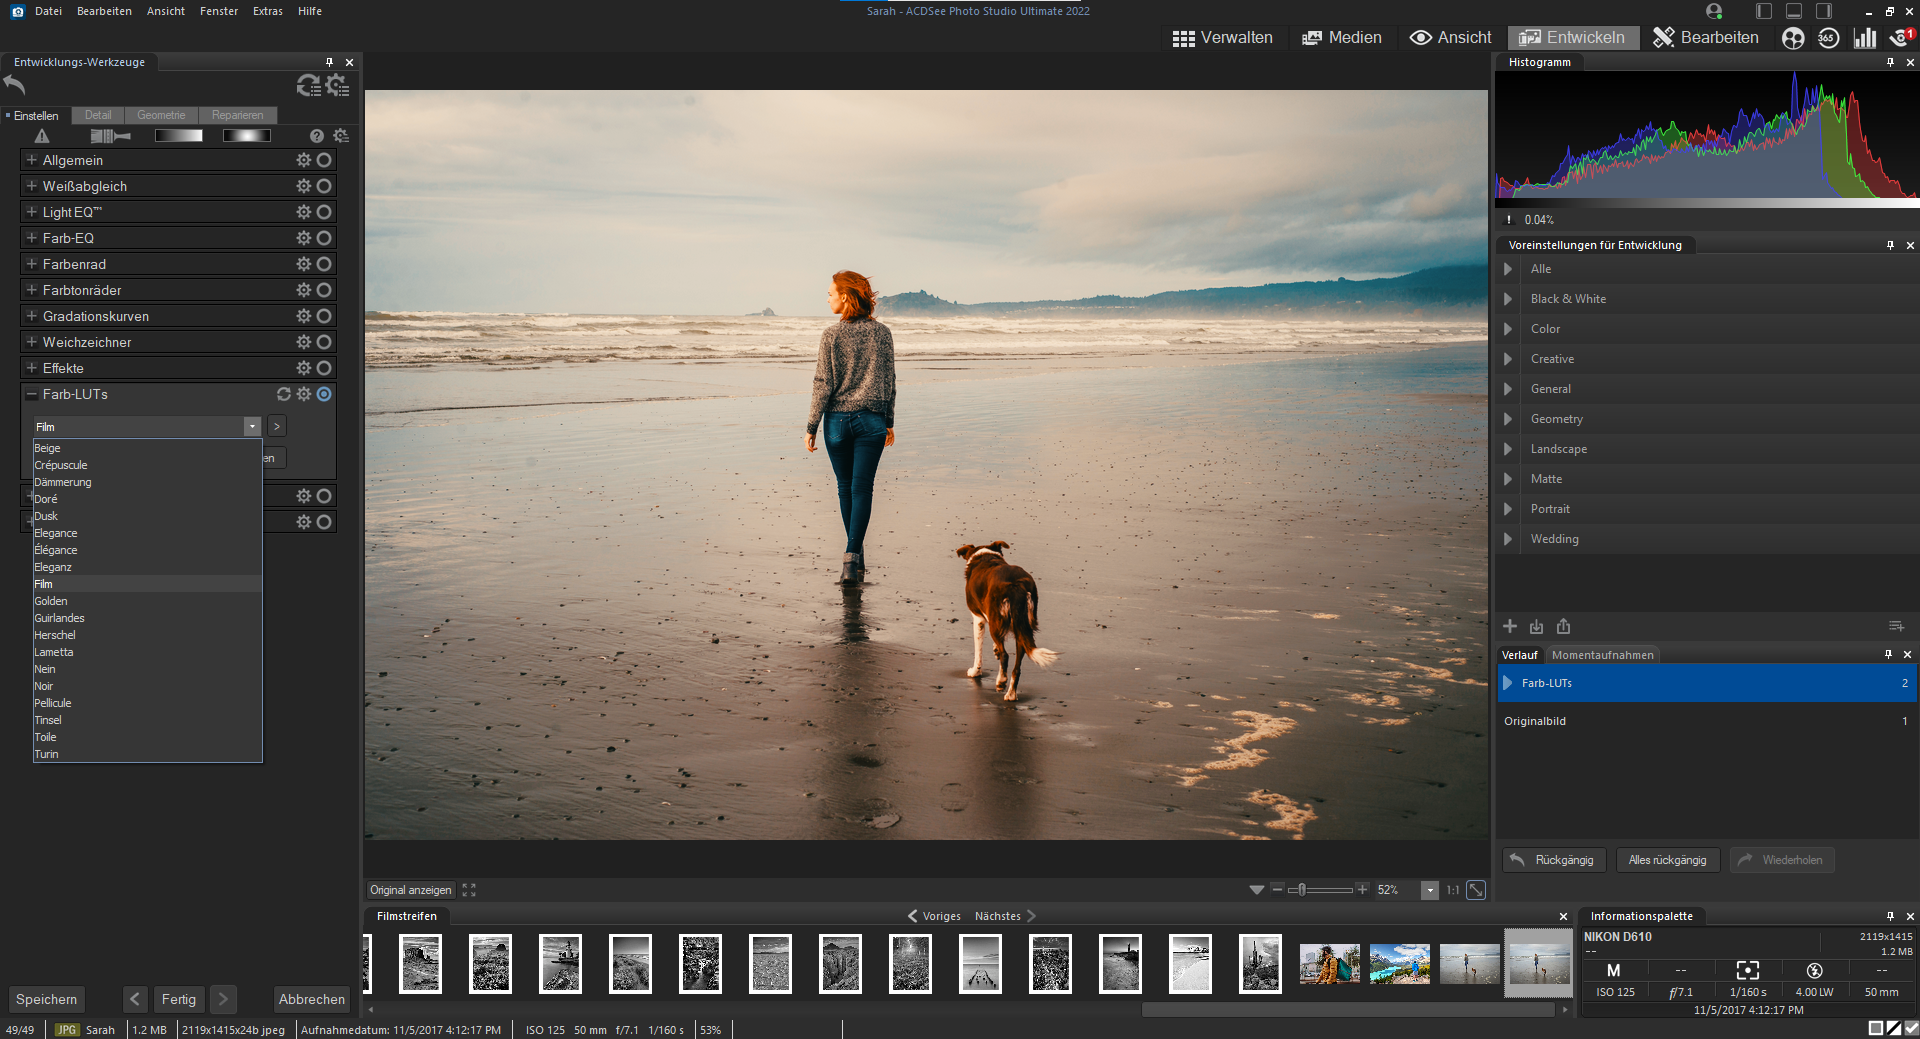Viewport: 1920px width, 1039px height.
Task: Click the add preset plus icon
Action: pos(1510,626)
